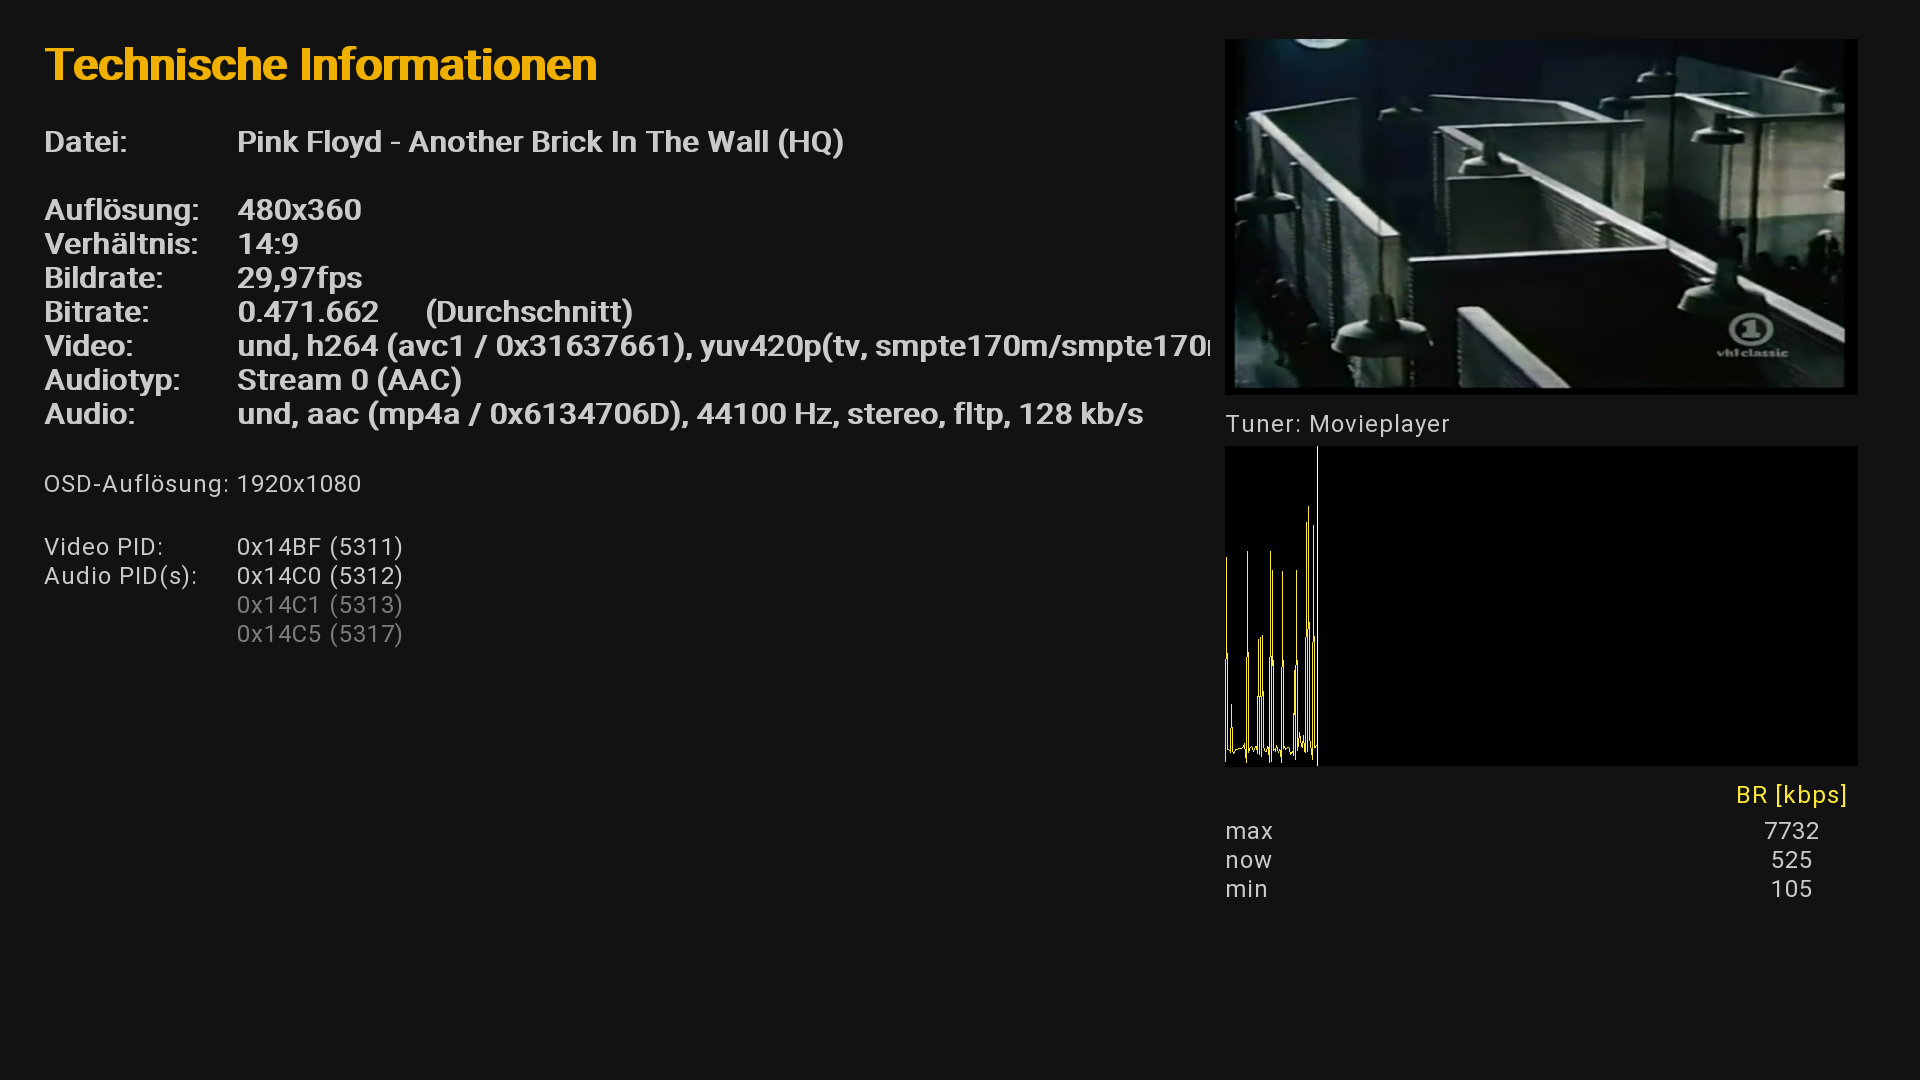Click the white marker in bitrate graph

pos(1317,600)
